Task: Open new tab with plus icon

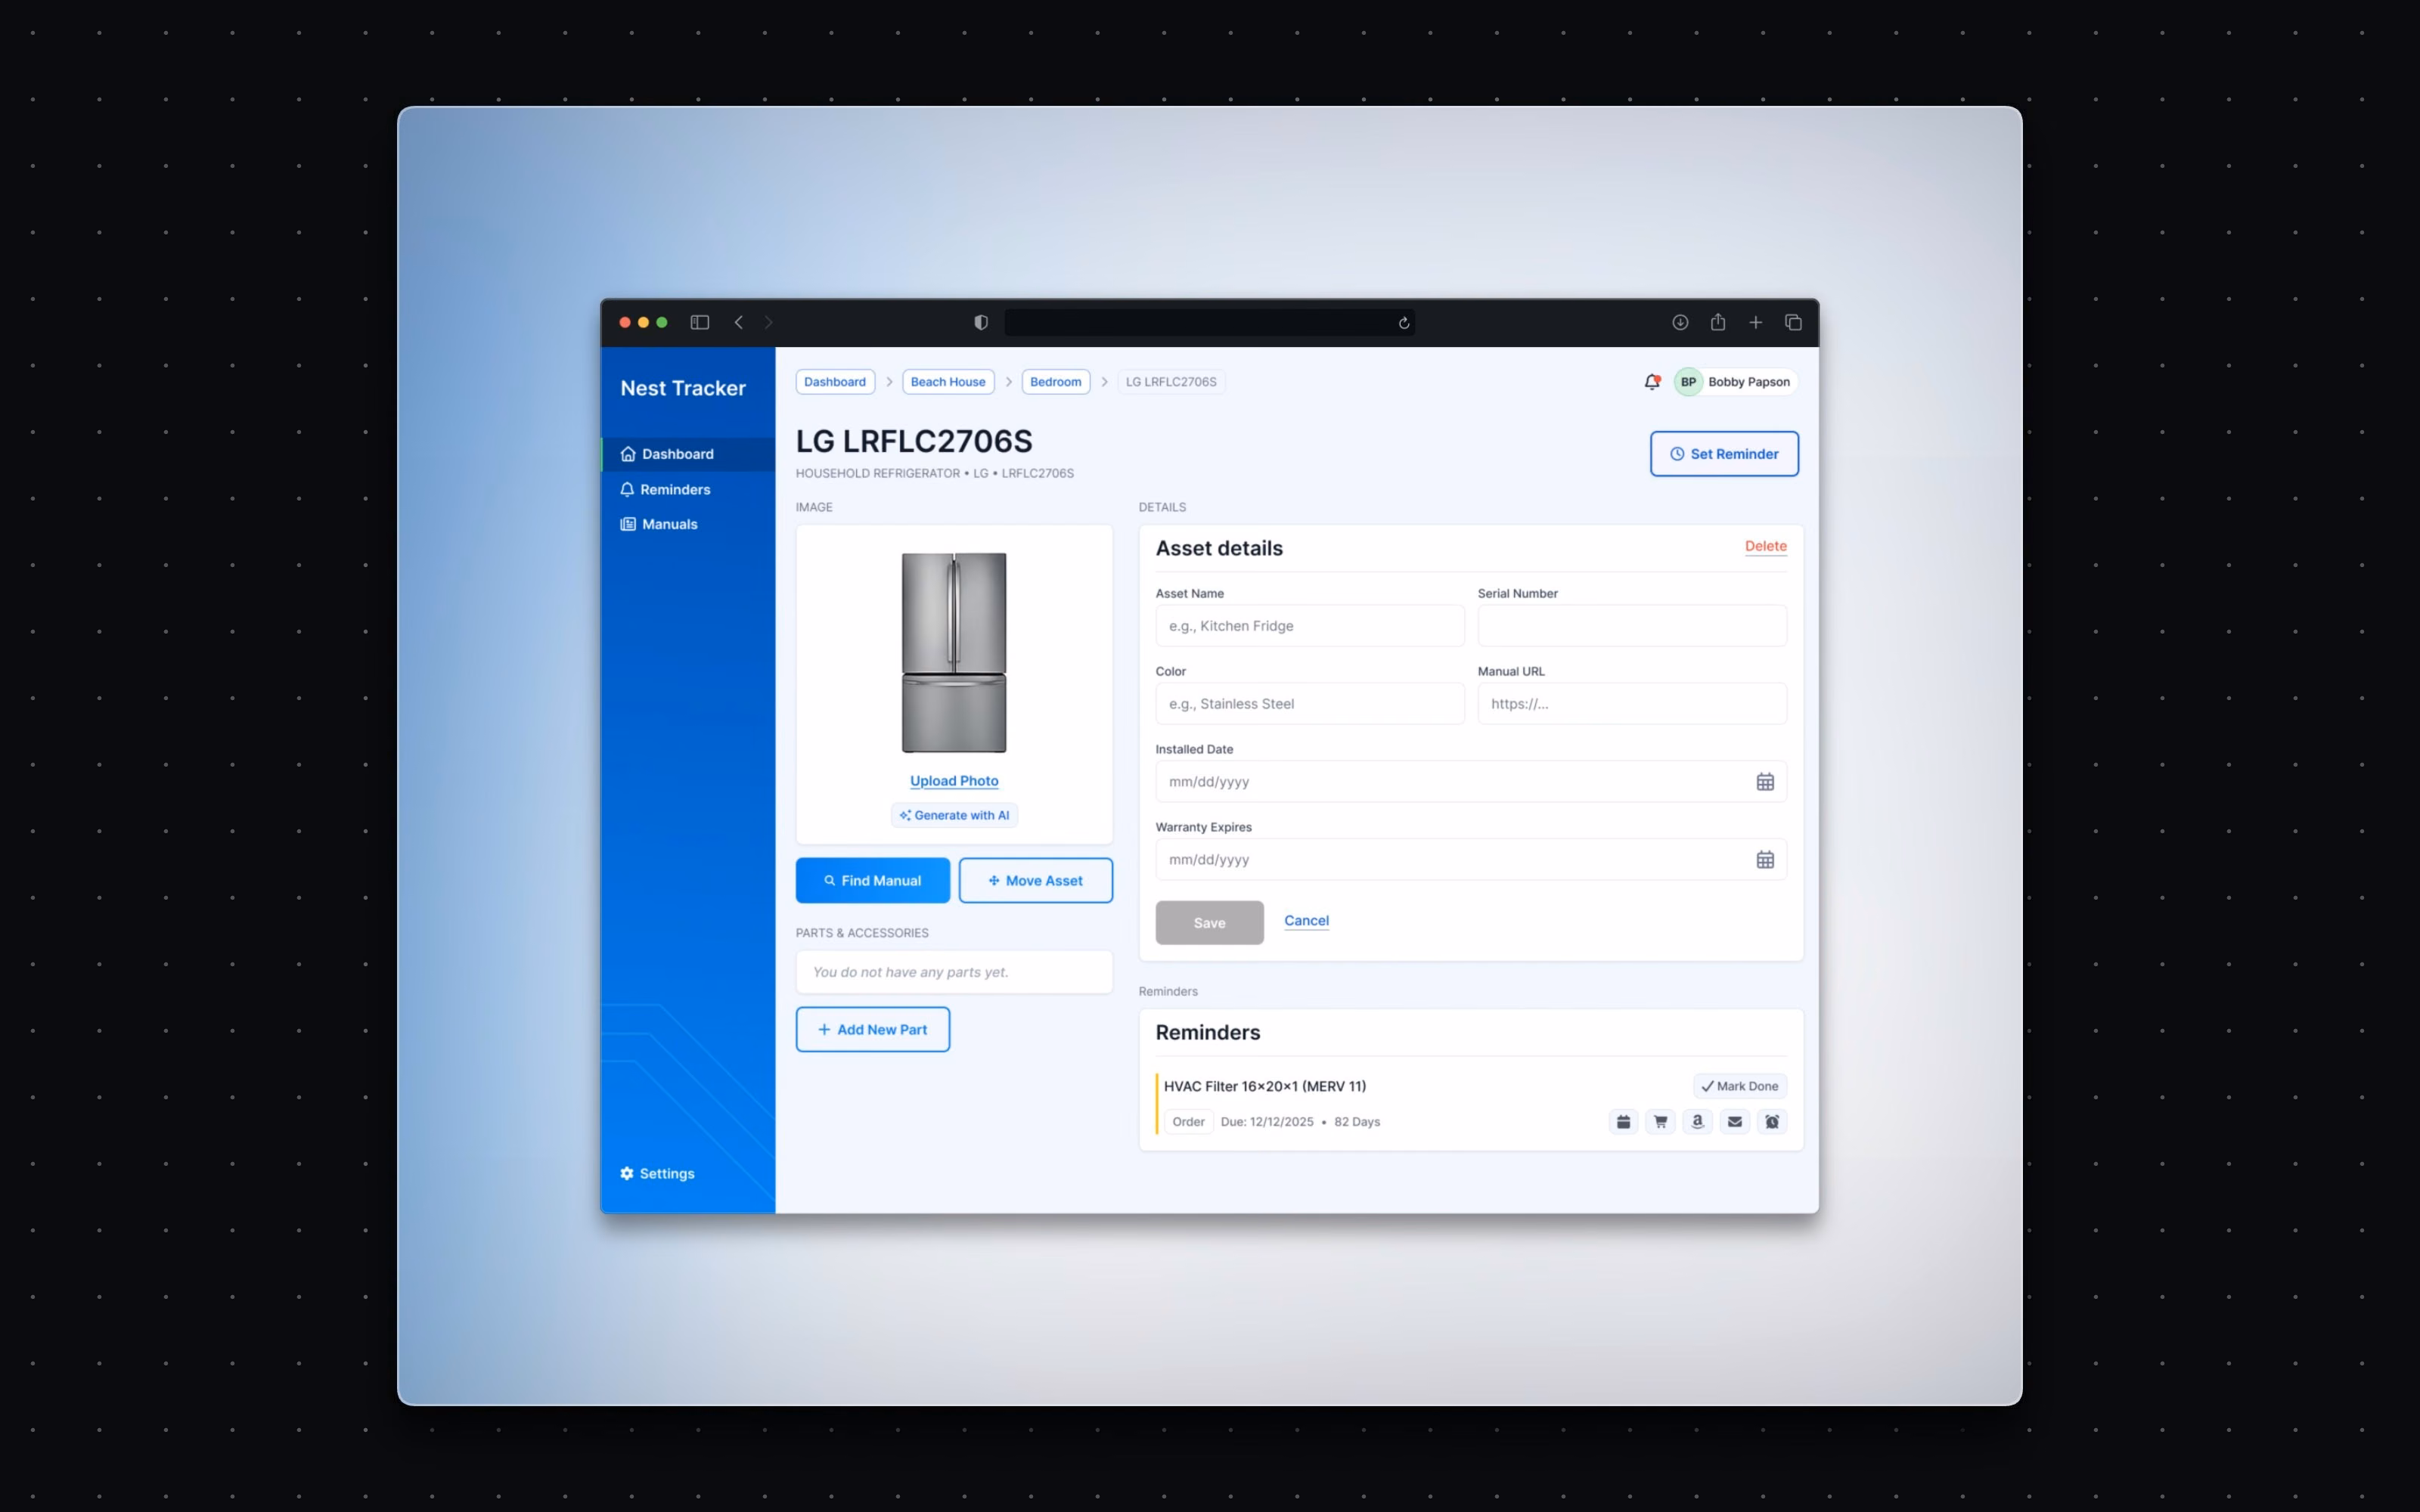Action: pos(1756,322)
